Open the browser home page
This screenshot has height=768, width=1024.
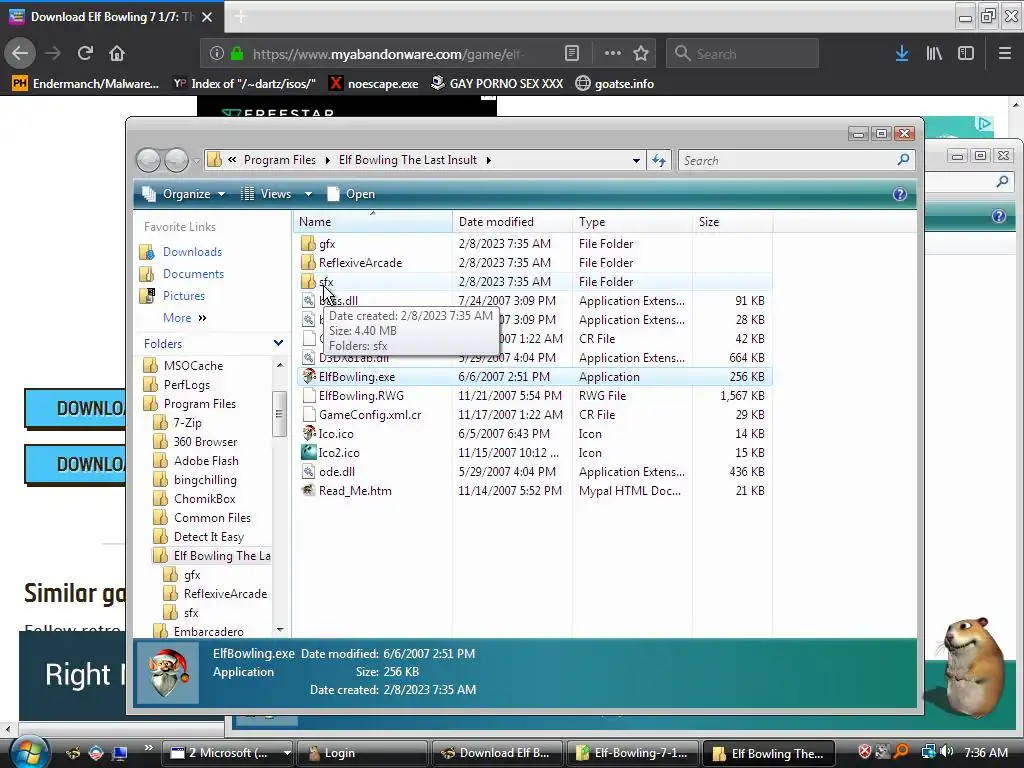[117, 54]
